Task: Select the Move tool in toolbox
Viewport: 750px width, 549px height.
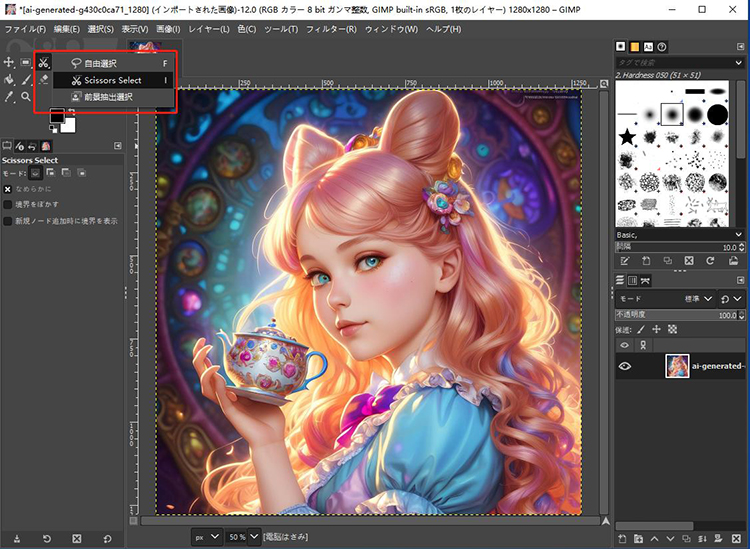Action: (9, 62)
